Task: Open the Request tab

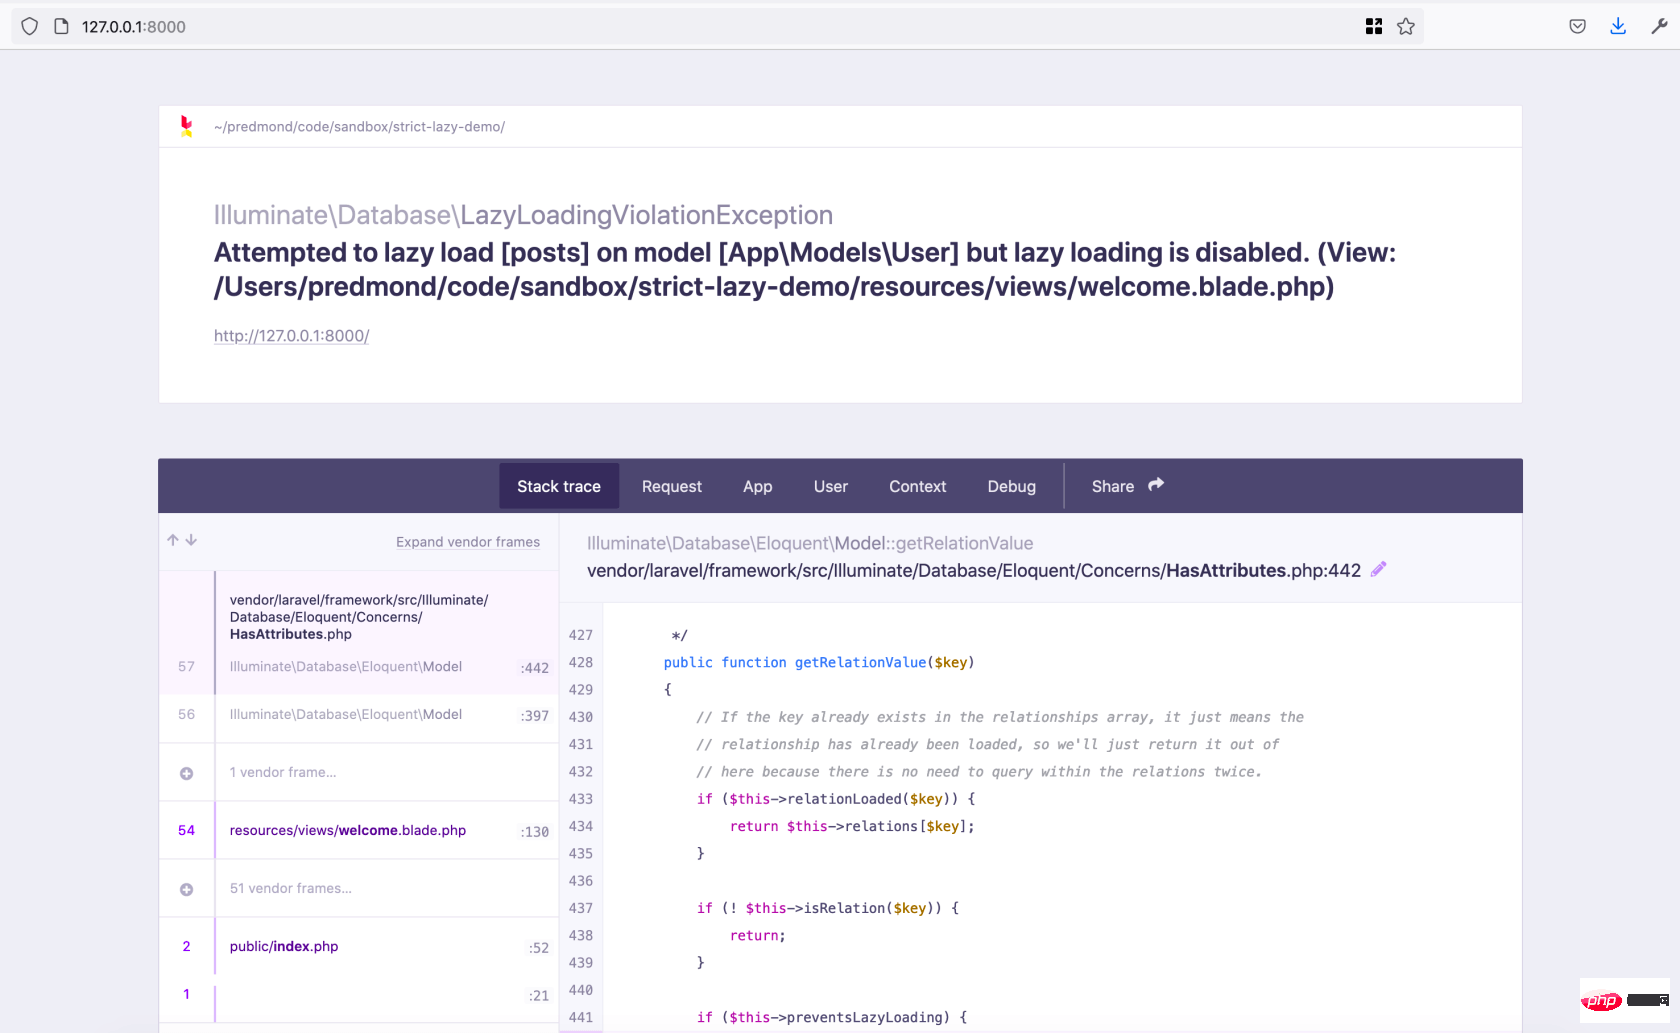Action: tap(671, 486)
